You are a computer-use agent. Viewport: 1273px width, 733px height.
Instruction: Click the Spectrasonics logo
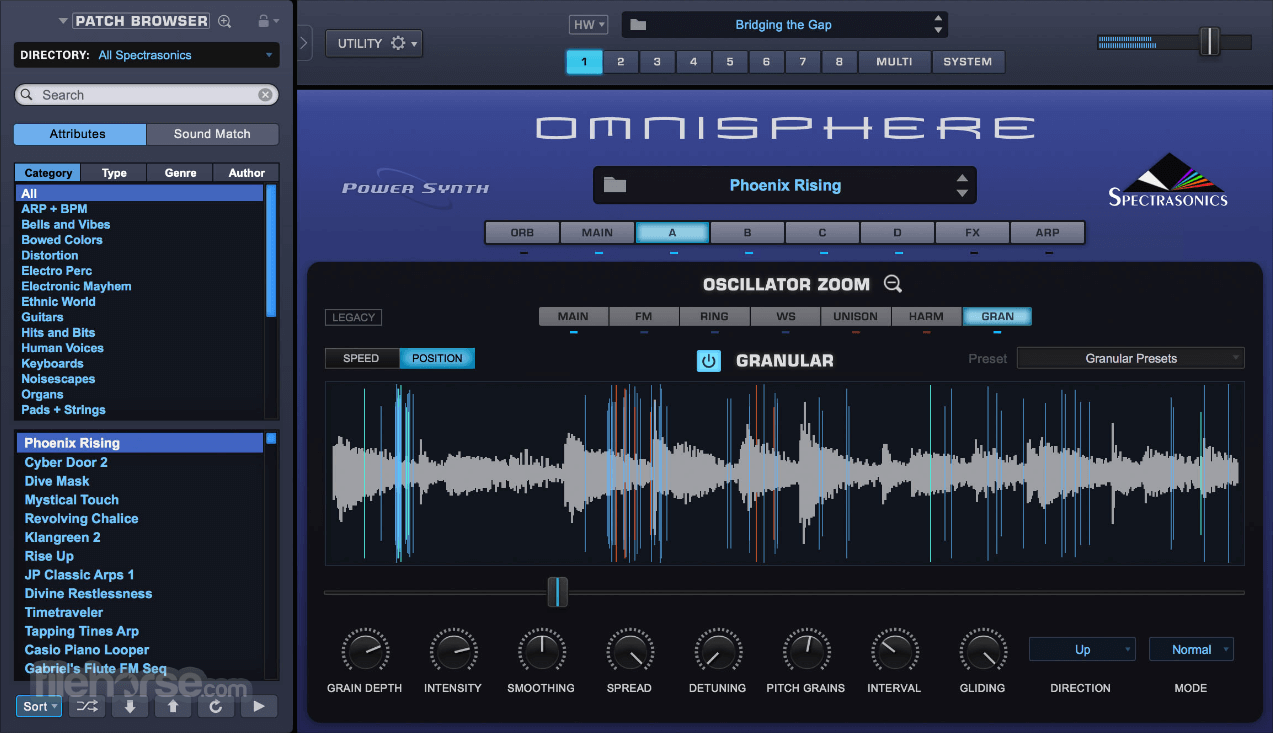(x=1168, y=180)
